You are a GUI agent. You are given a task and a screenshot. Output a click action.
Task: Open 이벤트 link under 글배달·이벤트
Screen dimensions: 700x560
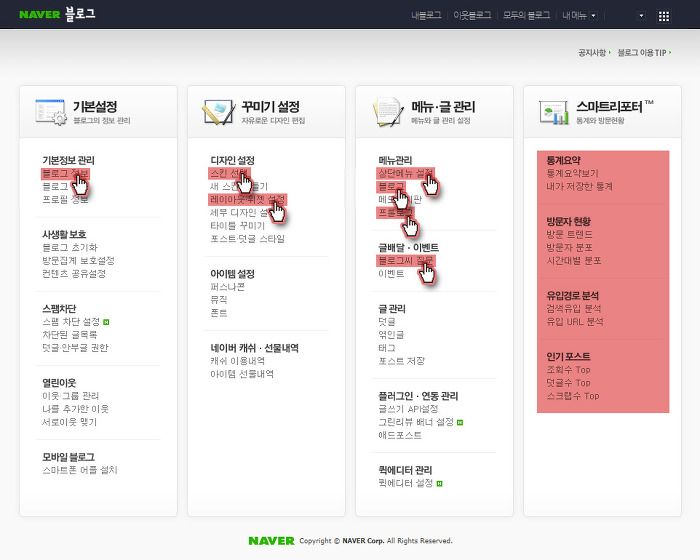tap(391, 273)
